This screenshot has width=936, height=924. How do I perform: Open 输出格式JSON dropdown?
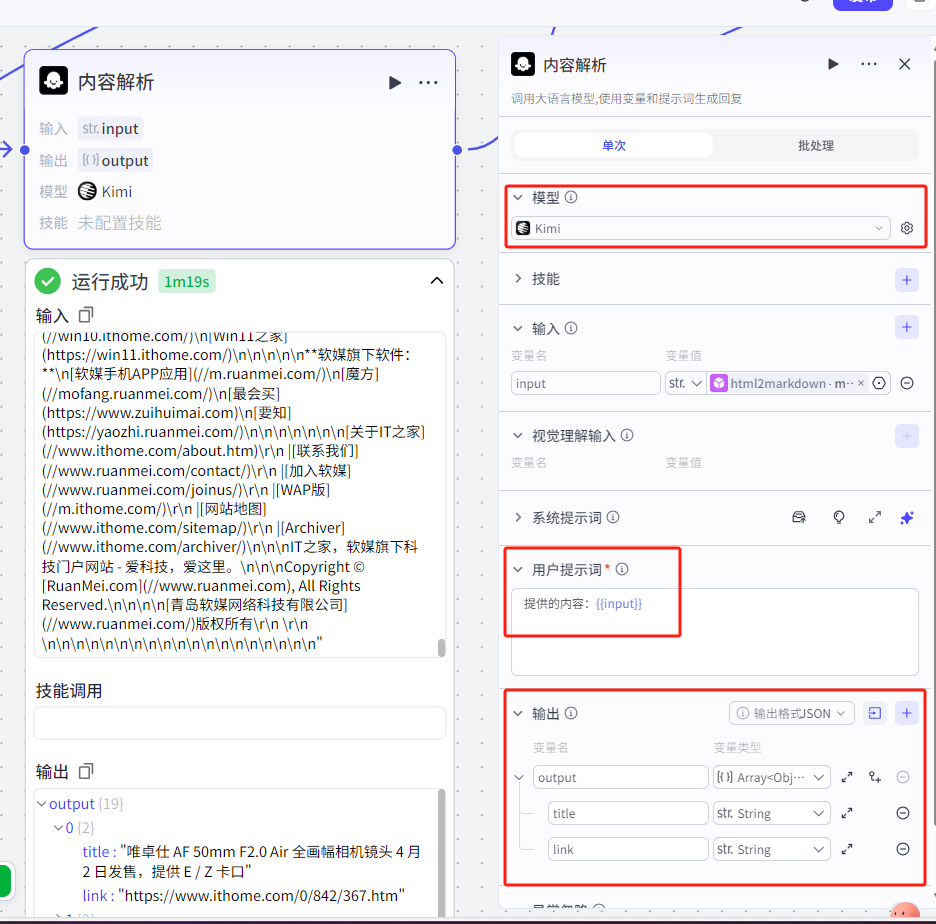click(x=792, y=713)
